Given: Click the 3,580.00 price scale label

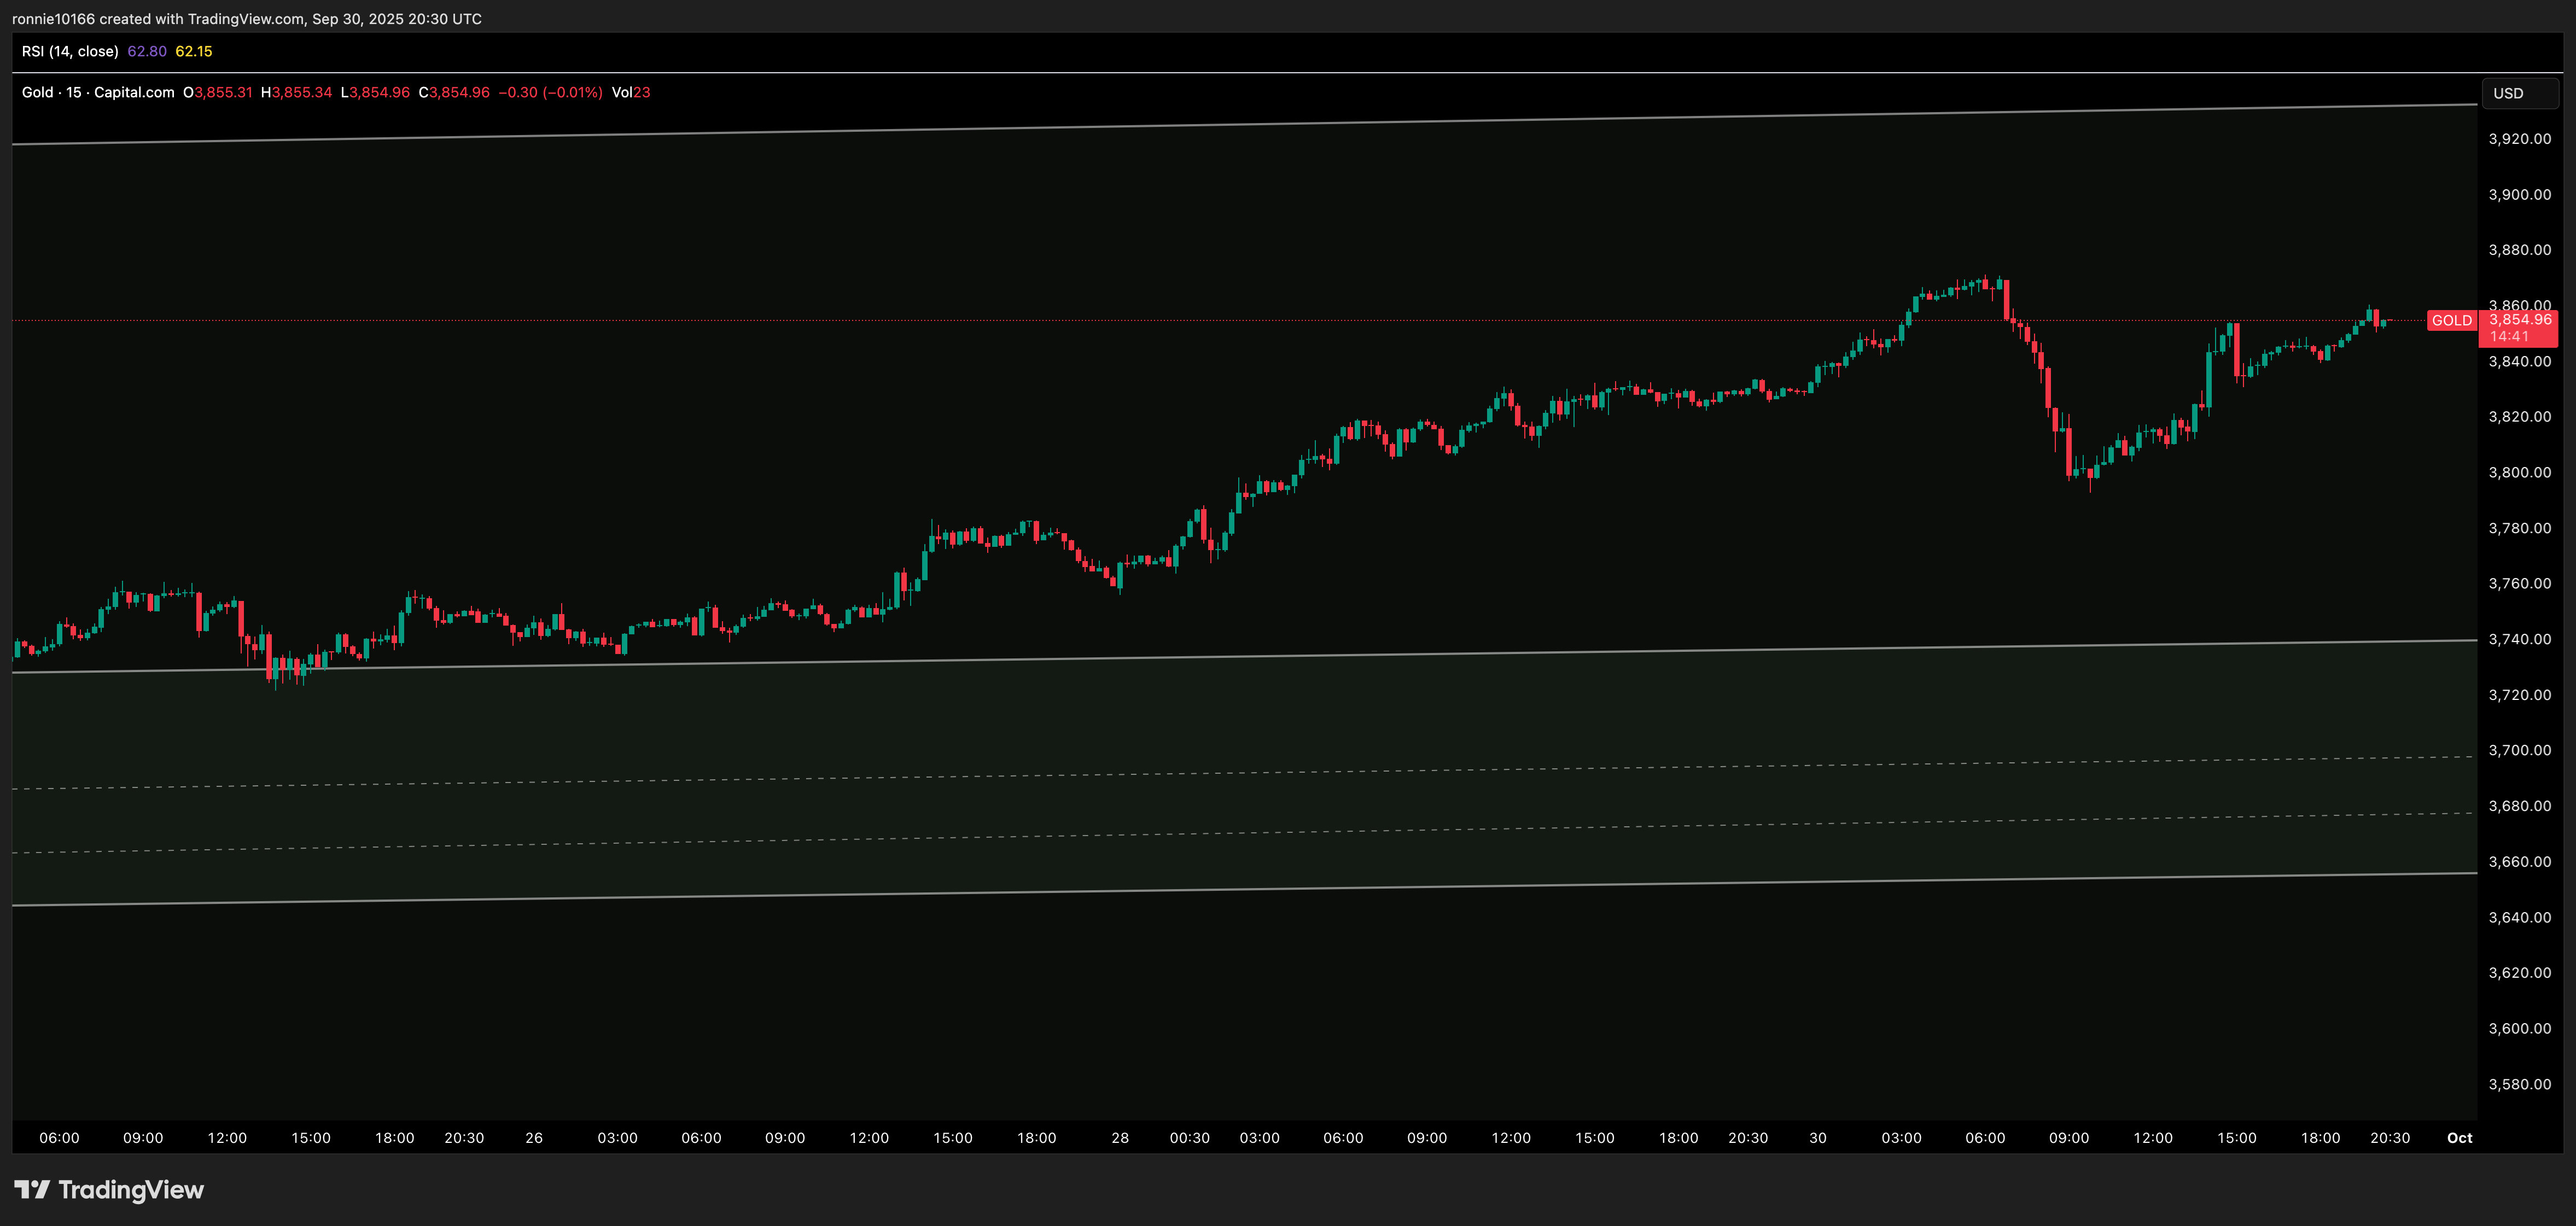Looking at the screenshot, I should [2519, 1084].
